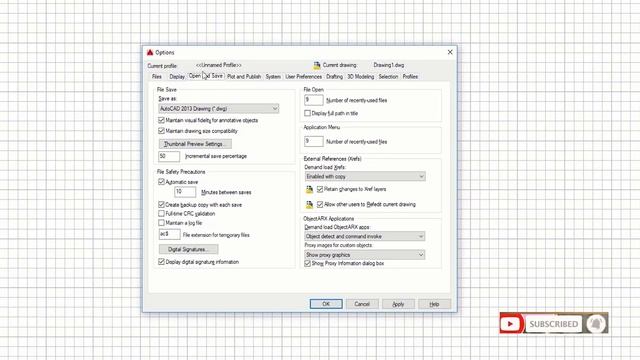Click the Application Menu recently-used files field
Screen dimensions: 640x360
[313, 141]
